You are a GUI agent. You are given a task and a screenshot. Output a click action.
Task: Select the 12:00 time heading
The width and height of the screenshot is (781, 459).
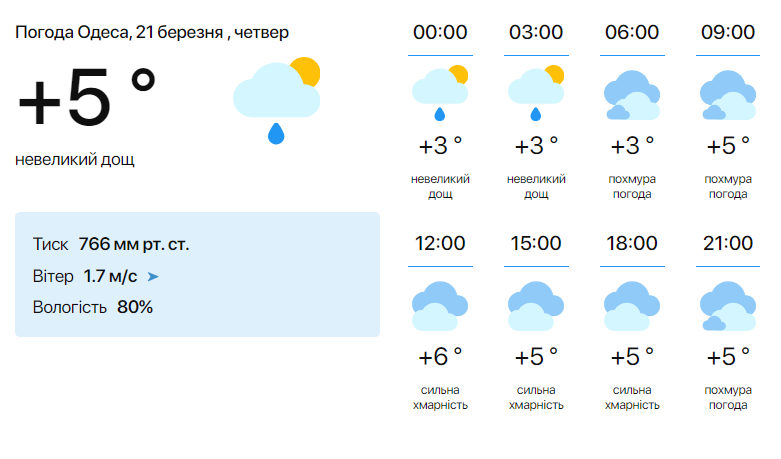[440, 243]
